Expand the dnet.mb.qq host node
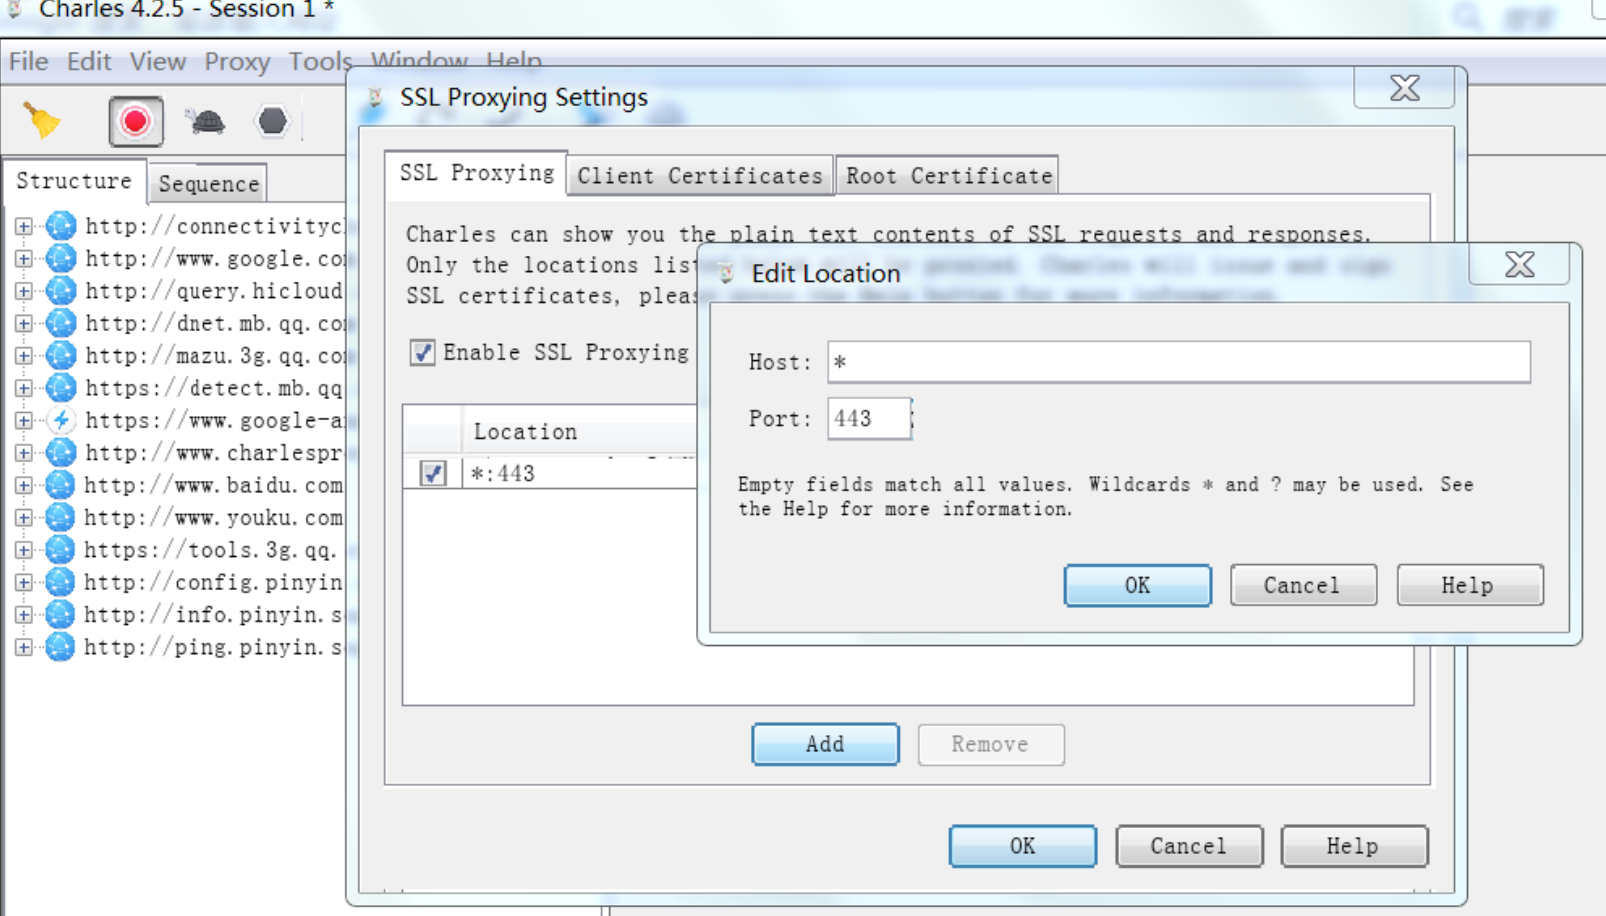The width and height of the screenshot is (1606, 916). pos(23,323)
